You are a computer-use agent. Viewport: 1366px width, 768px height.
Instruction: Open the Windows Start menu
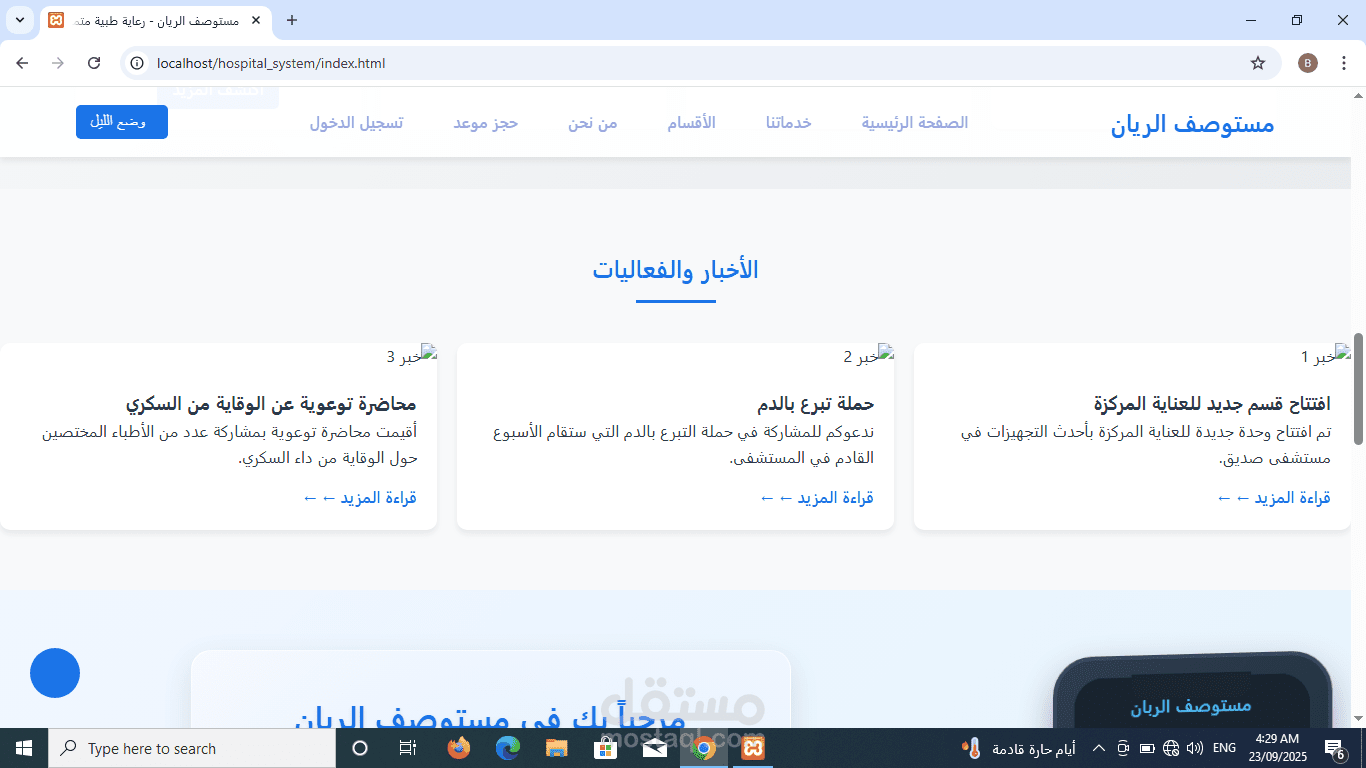pos(24,748)
